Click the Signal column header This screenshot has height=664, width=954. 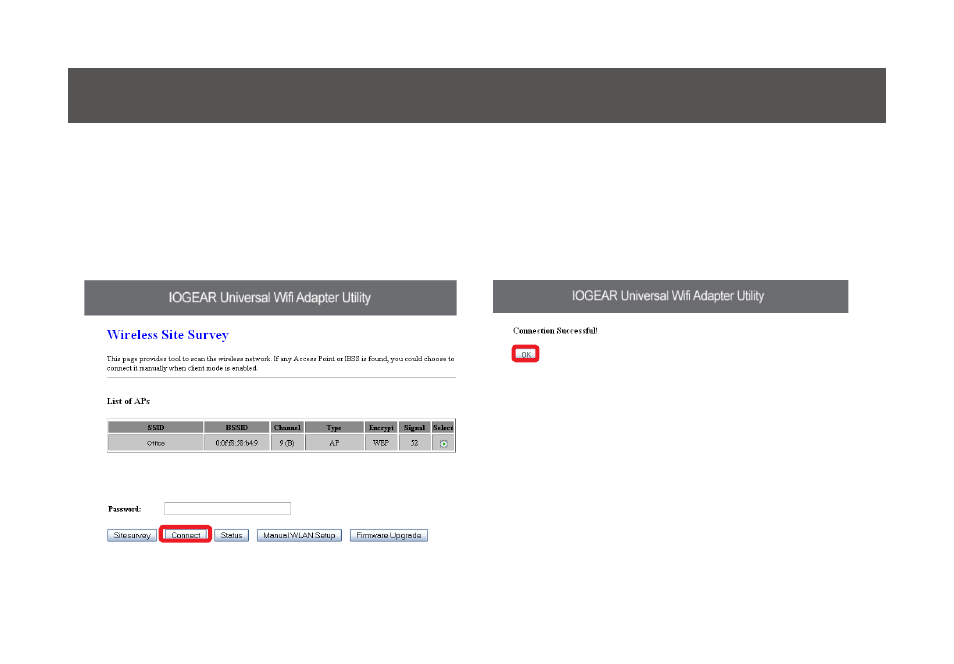pyautogui.click(x=414, y=427)
